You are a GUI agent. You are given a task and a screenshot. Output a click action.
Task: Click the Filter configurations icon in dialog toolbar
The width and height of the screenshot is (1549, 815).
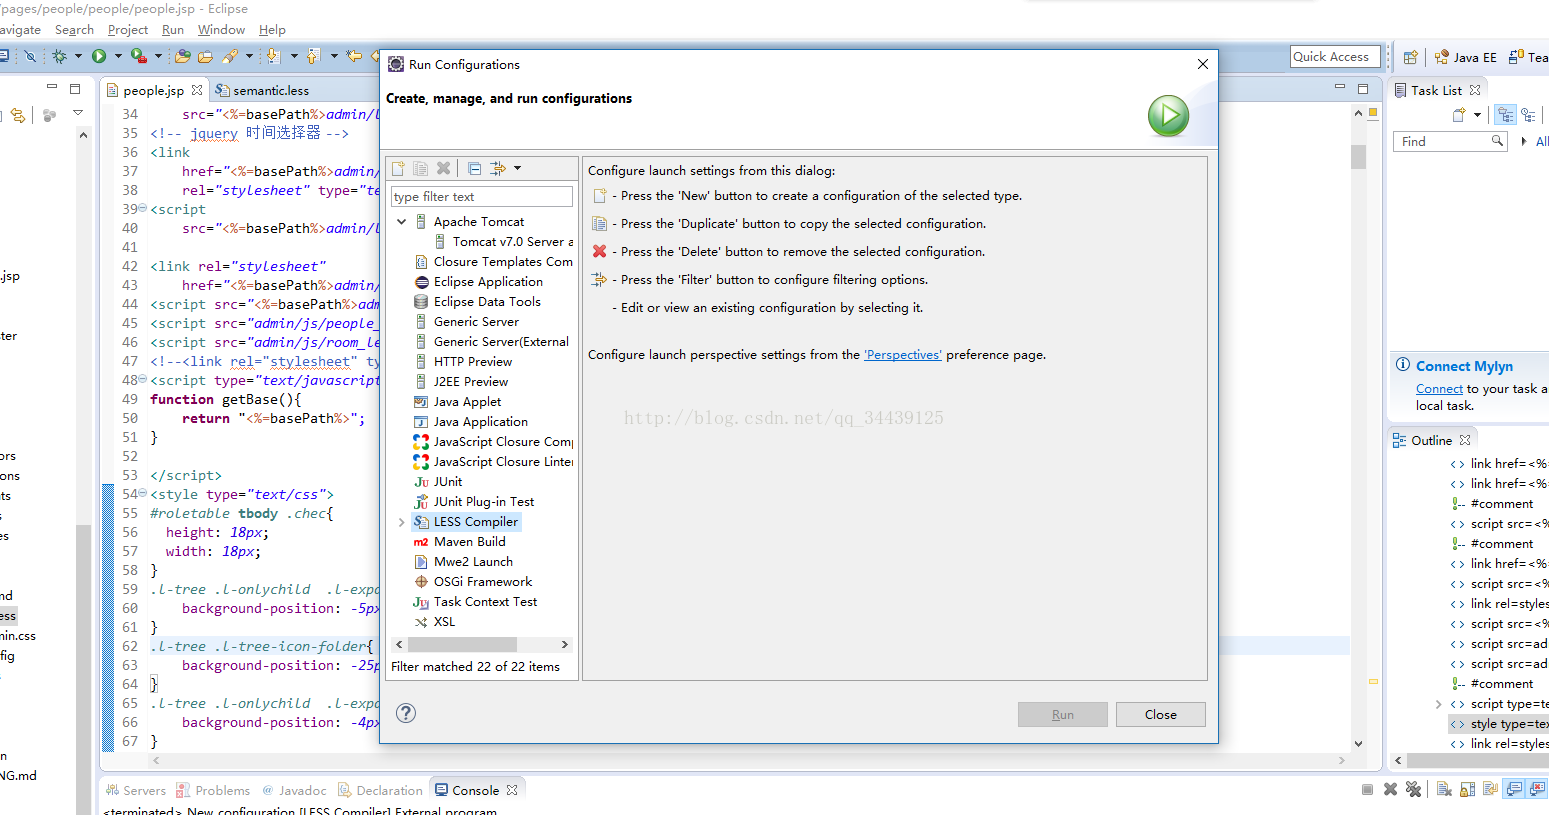tap(497, 168)
